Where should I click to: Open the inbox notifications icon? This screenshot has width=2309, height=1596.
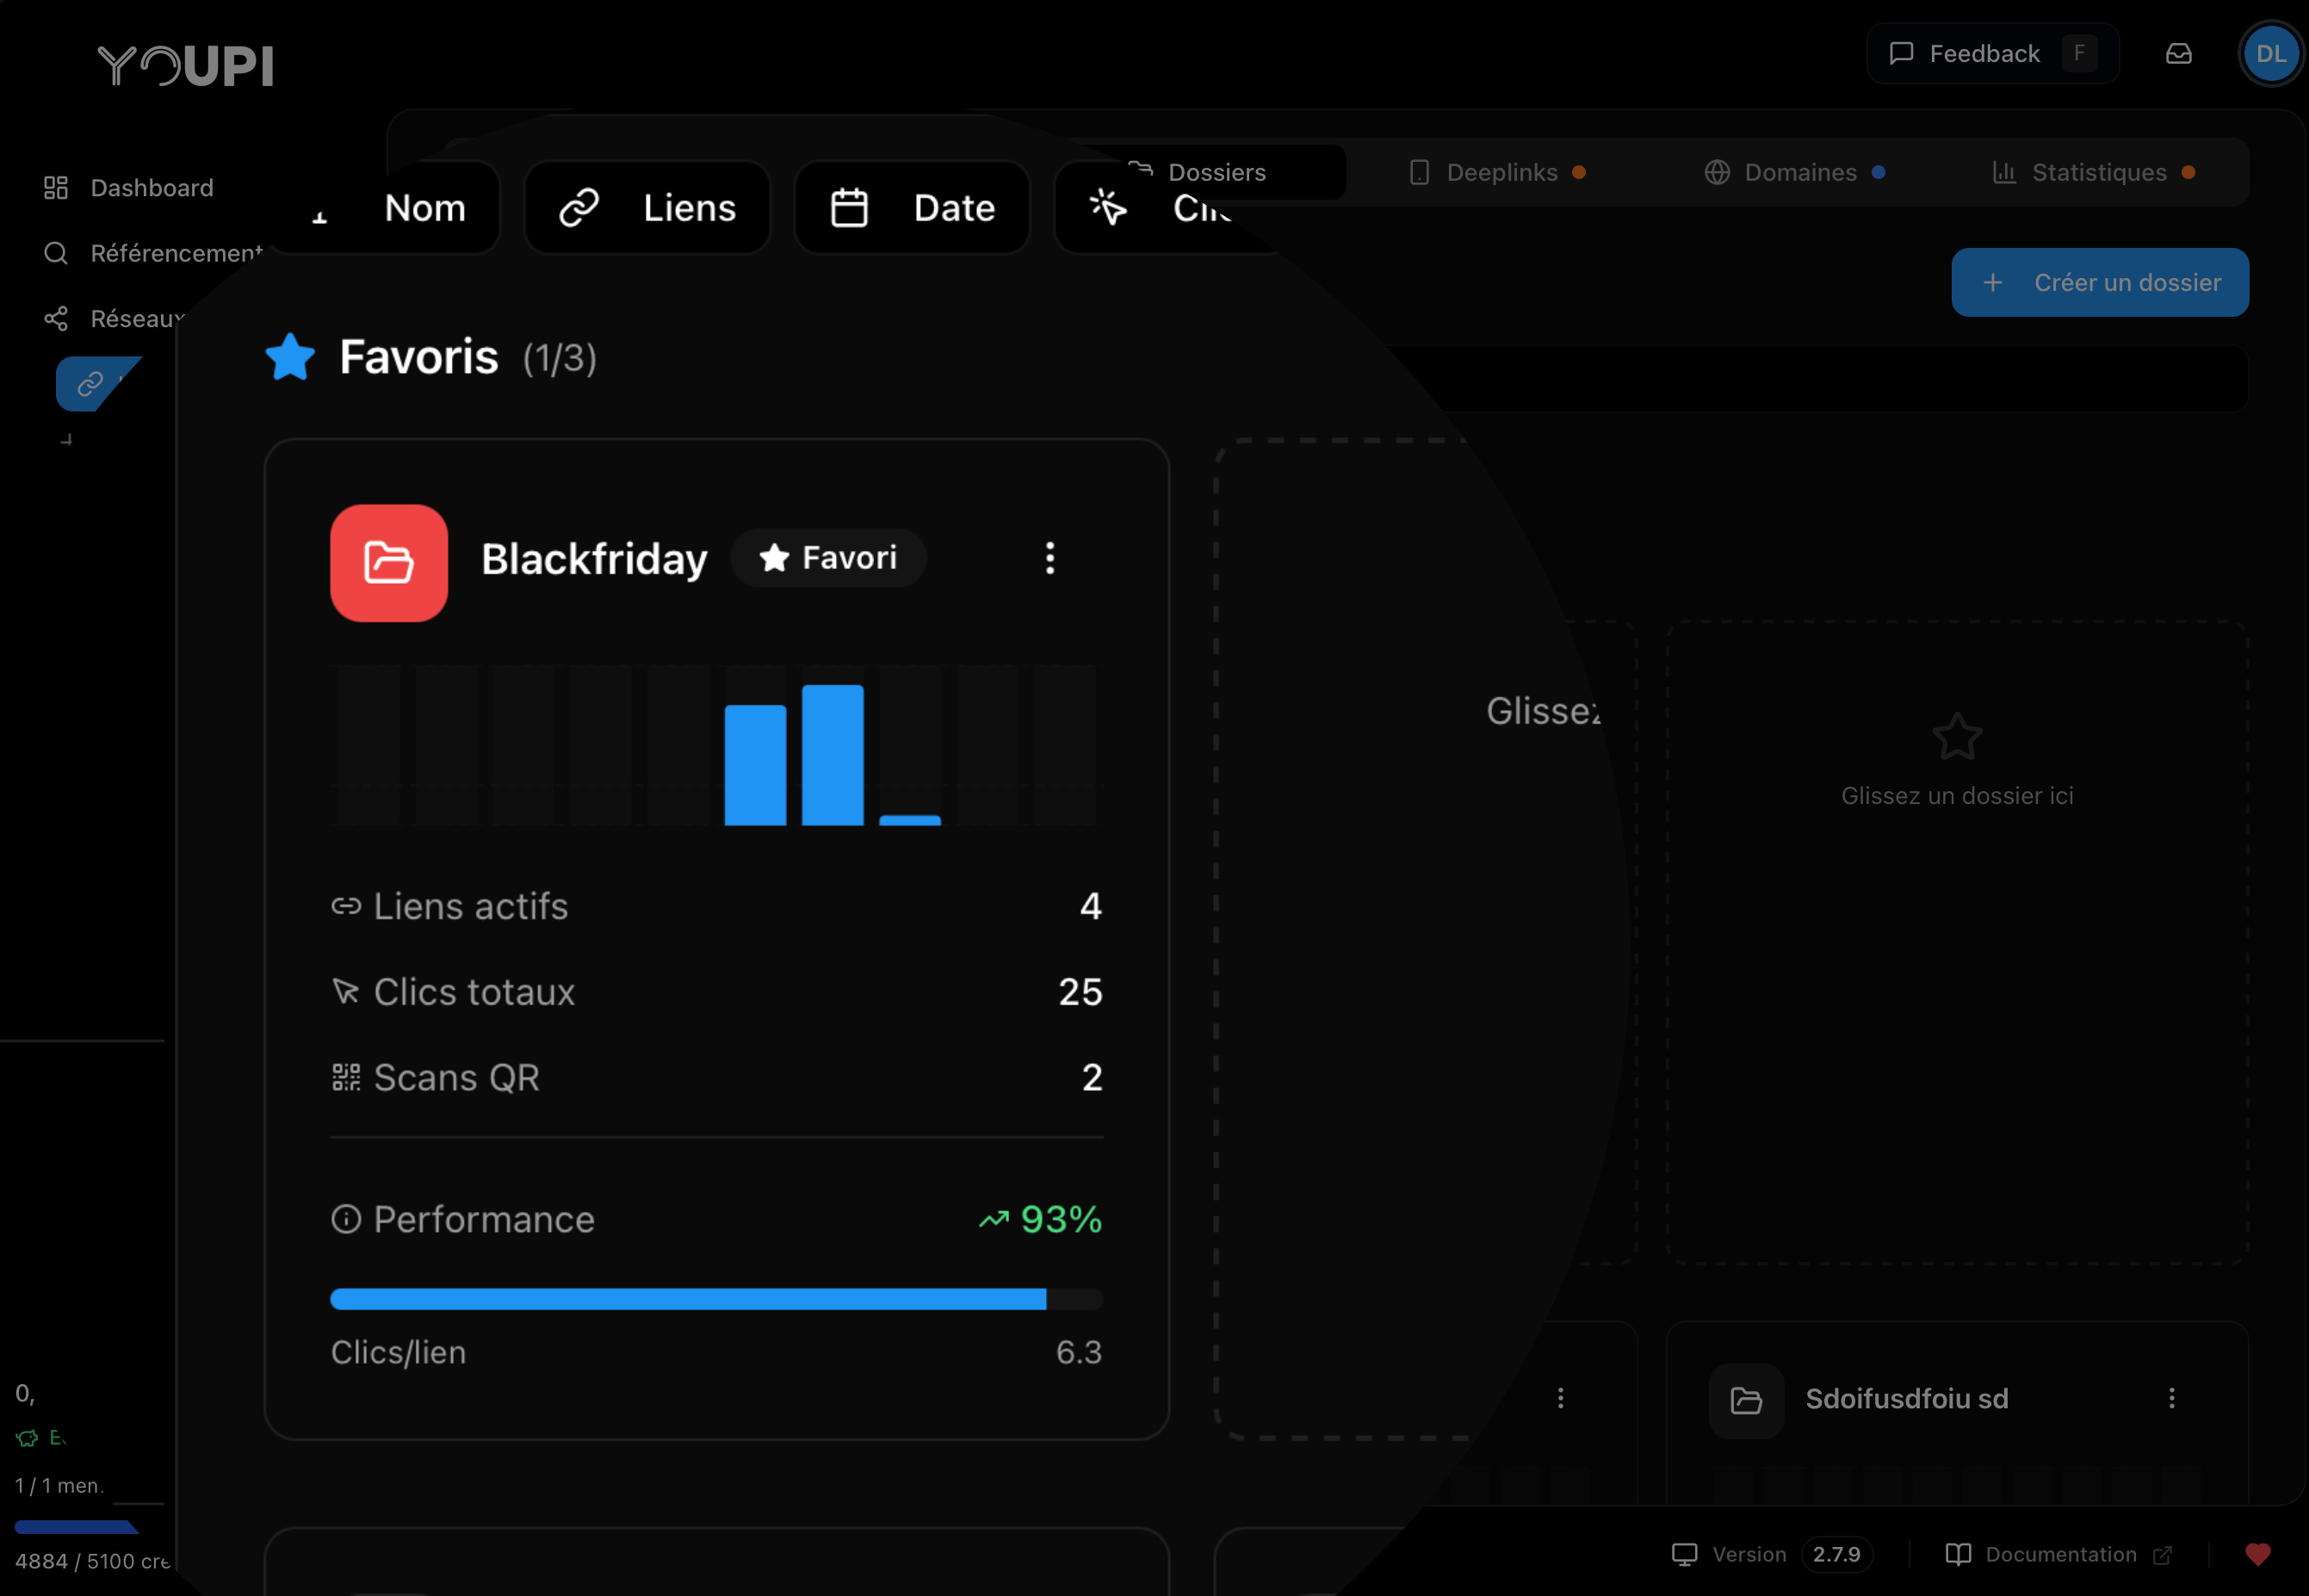tap(2178, 54)
